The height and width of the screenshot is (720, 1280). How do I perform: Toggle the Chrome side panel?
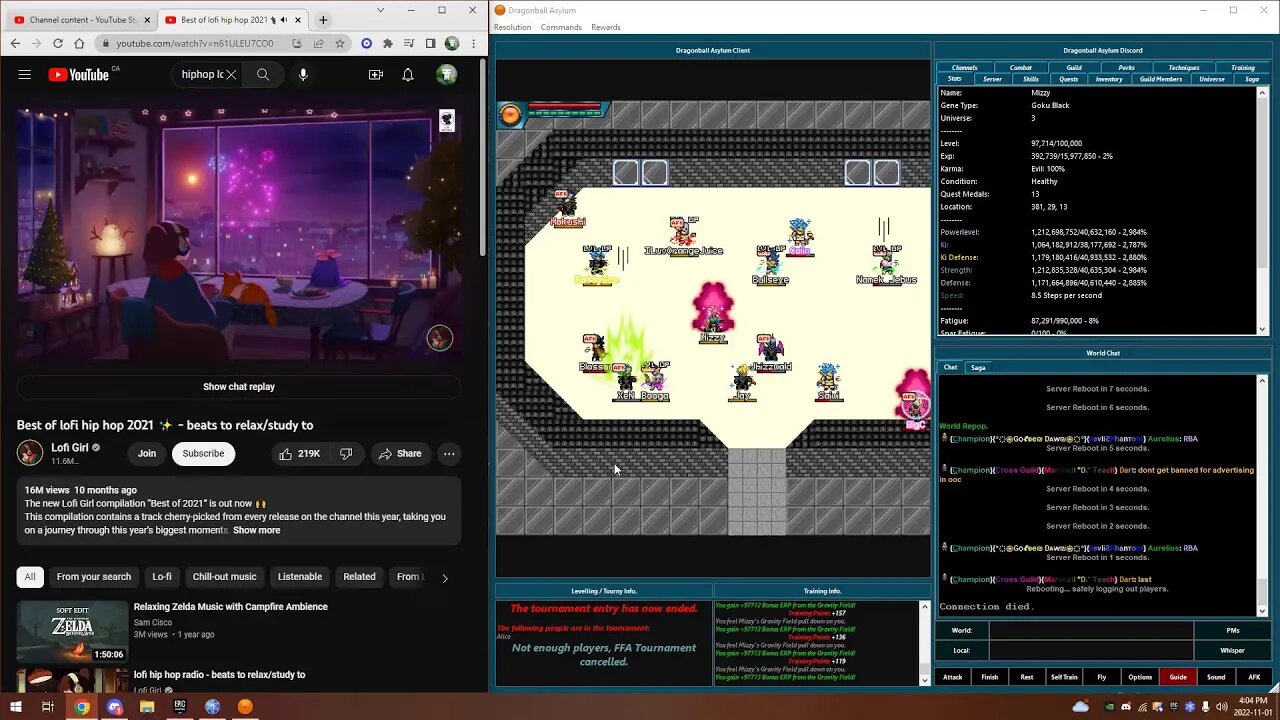pyautogui.click(x=430, y=43)
